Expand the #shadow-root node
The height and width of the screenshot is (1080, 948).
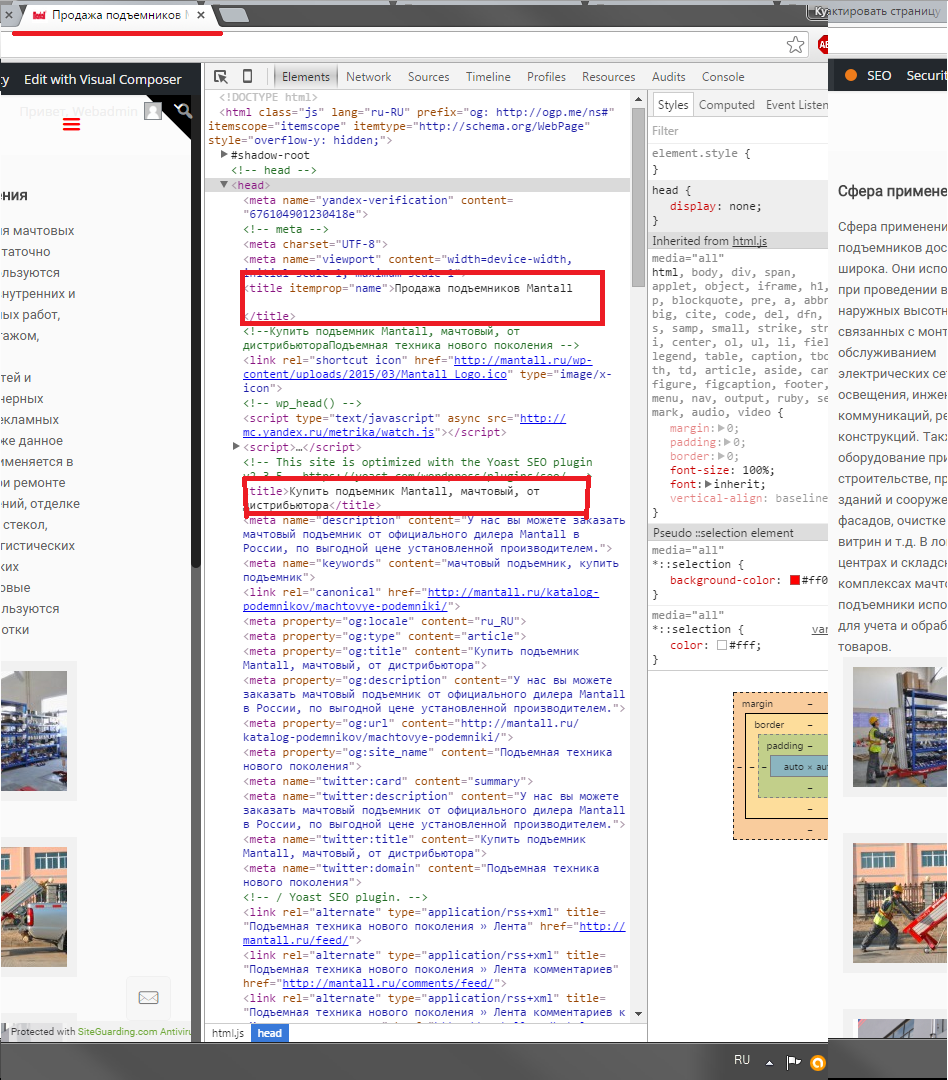point(224,156)
